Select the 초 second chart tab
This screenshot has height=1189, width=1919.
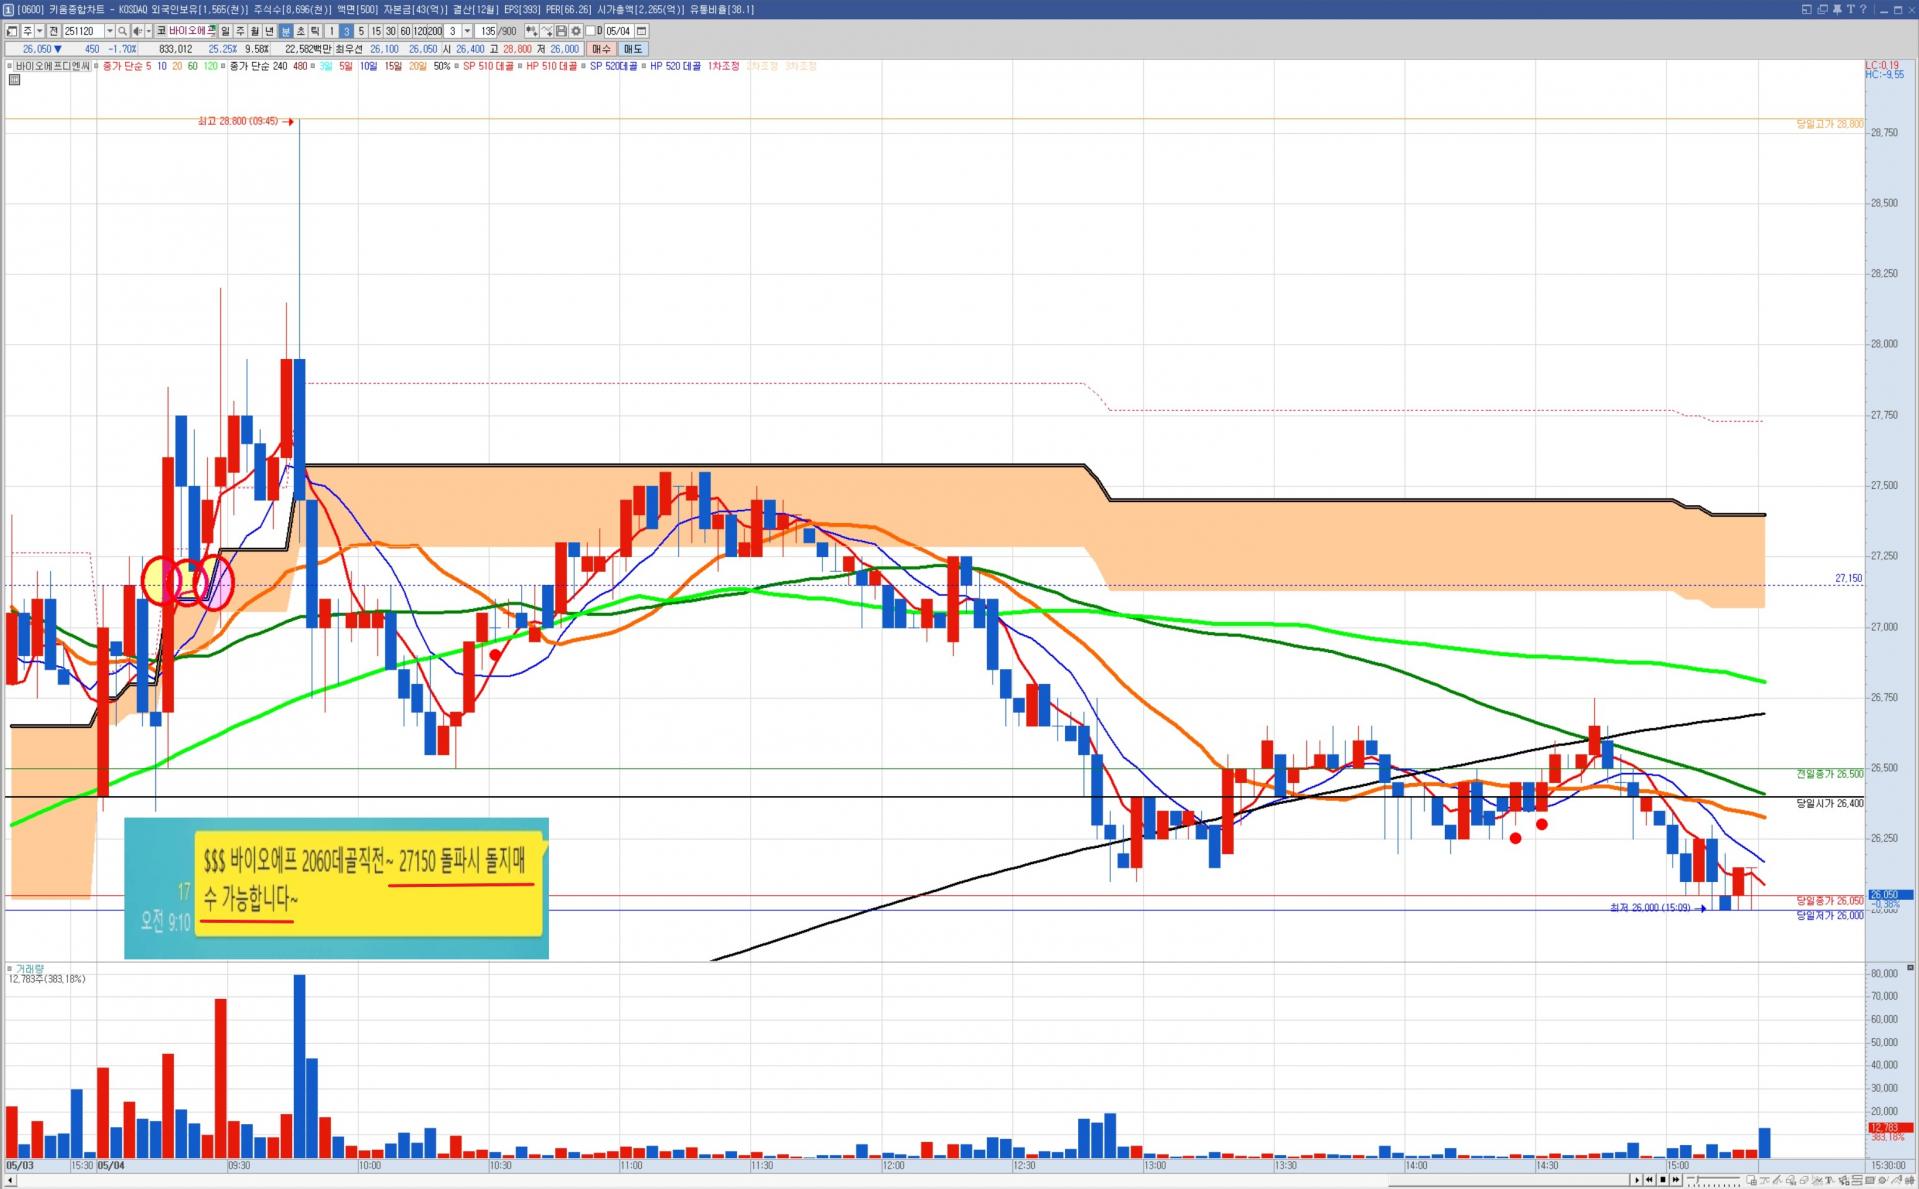[300, 31]
